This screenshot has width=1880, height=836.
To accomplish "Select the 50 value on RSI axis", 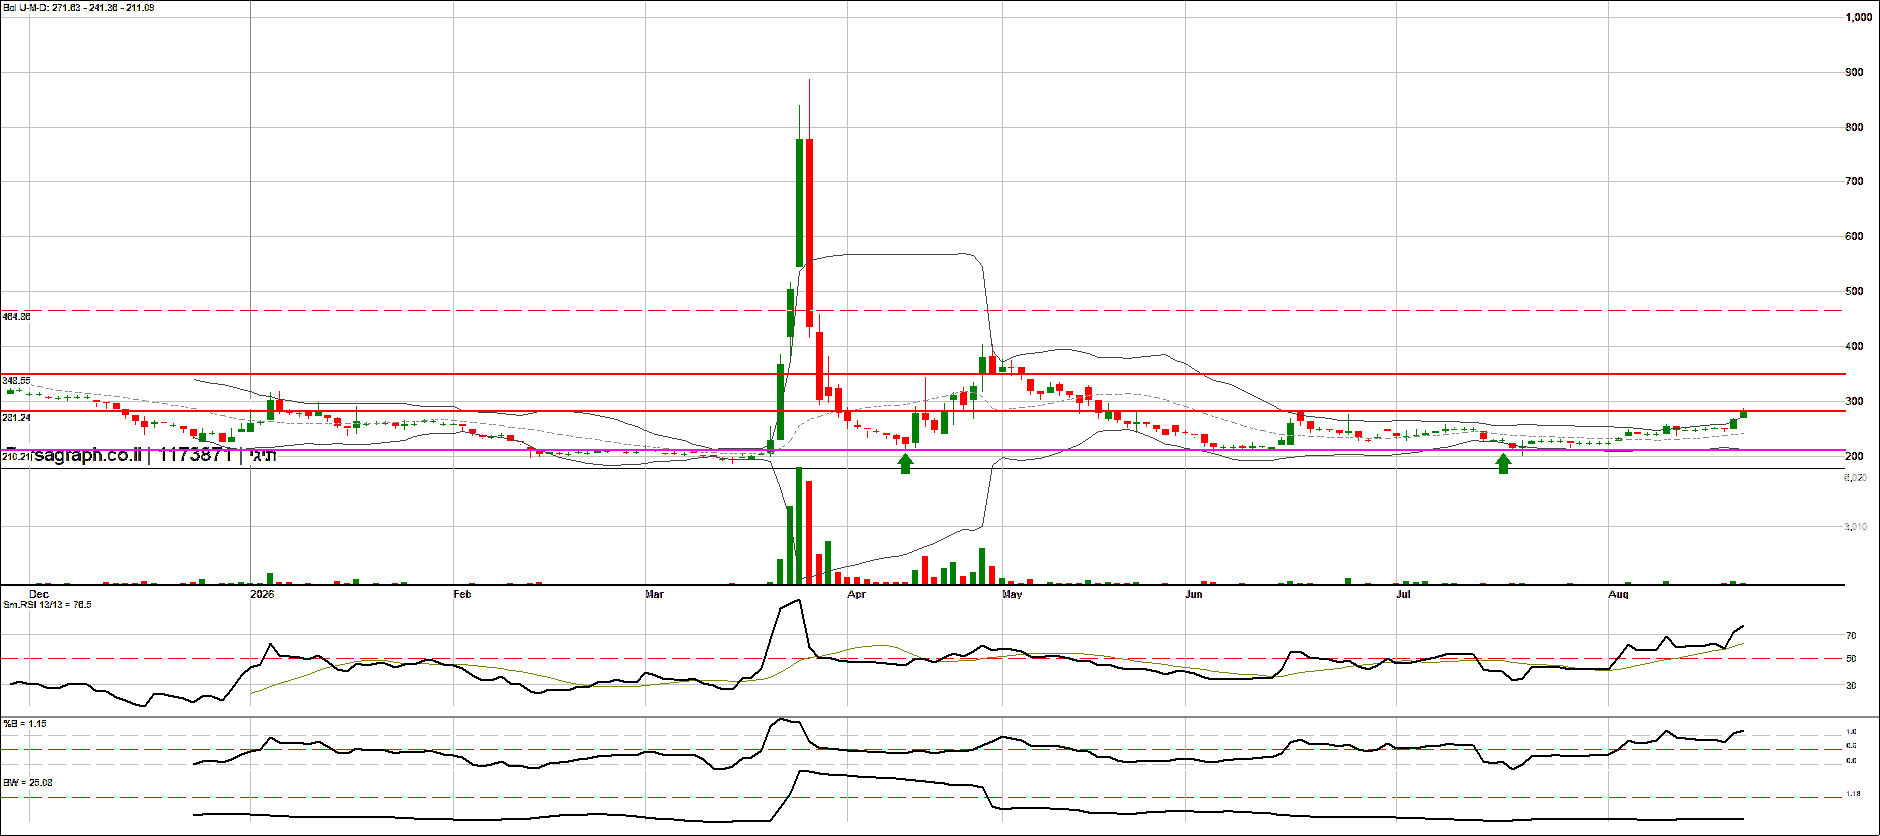I will 1851,658.
